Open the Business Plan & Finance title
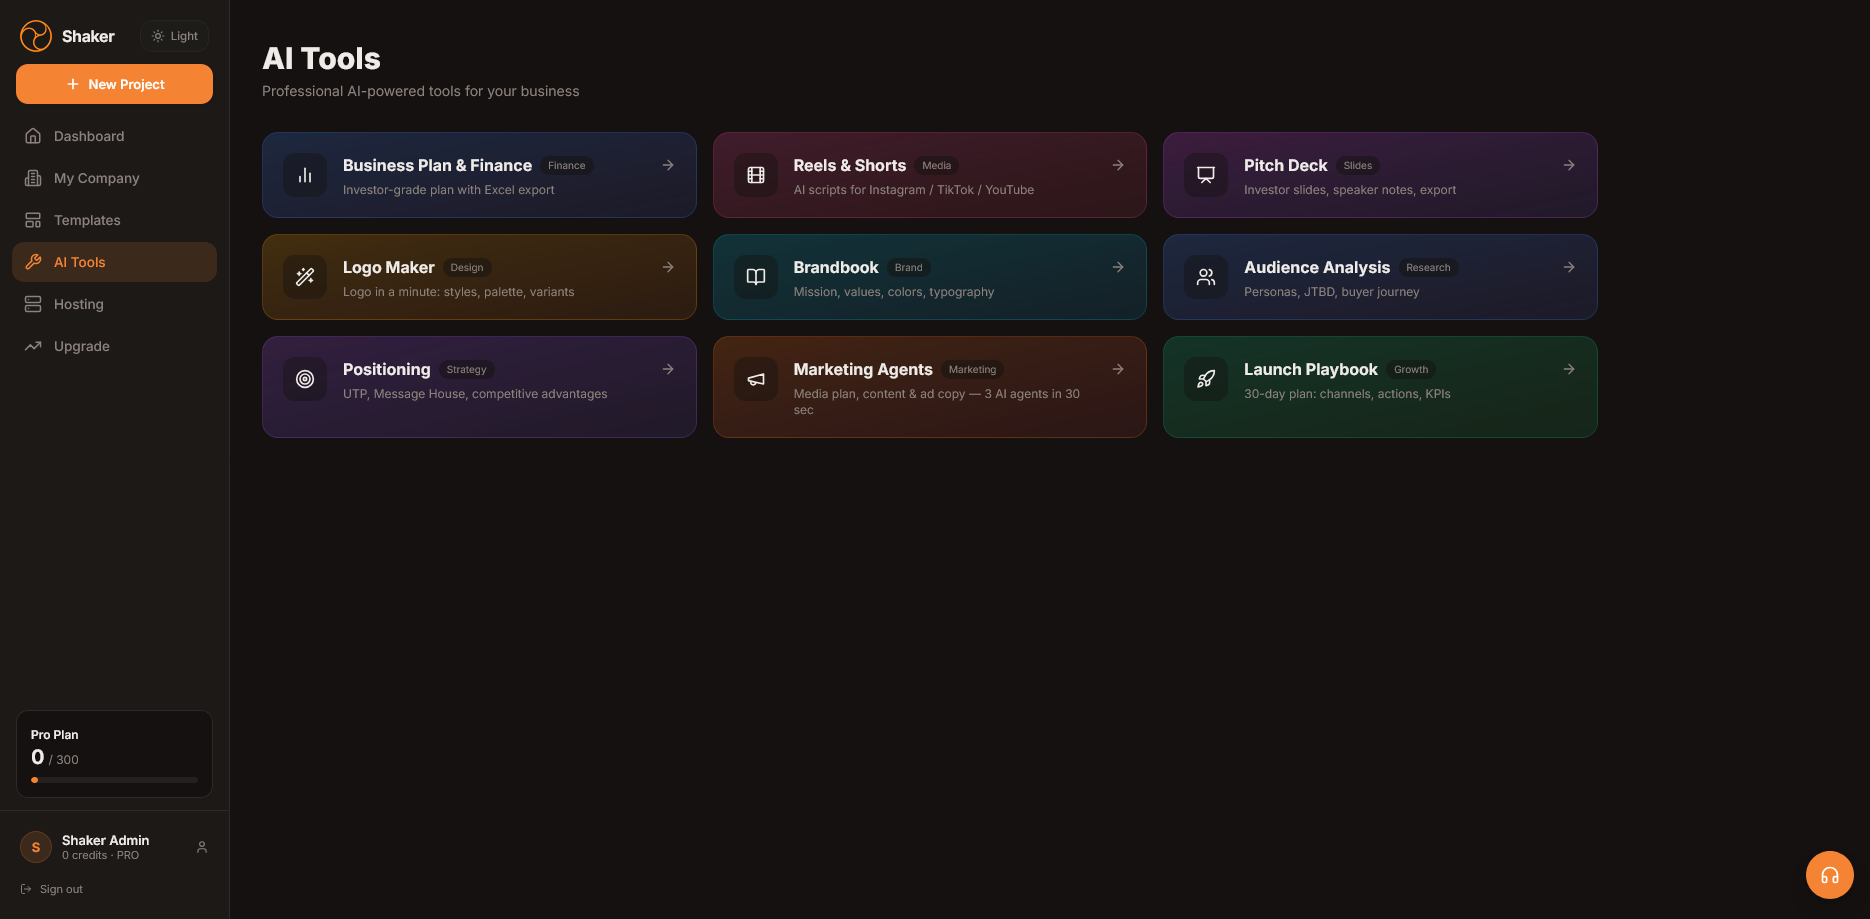This screenshot has height=919, width=1870. click(x=437, y=165)
